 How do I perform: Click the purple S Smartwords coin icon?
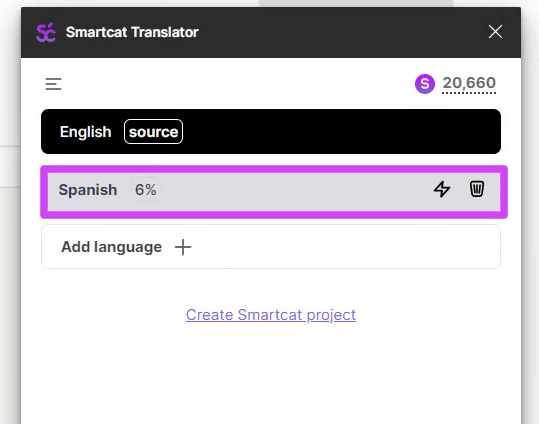click(x=425, y=84)
